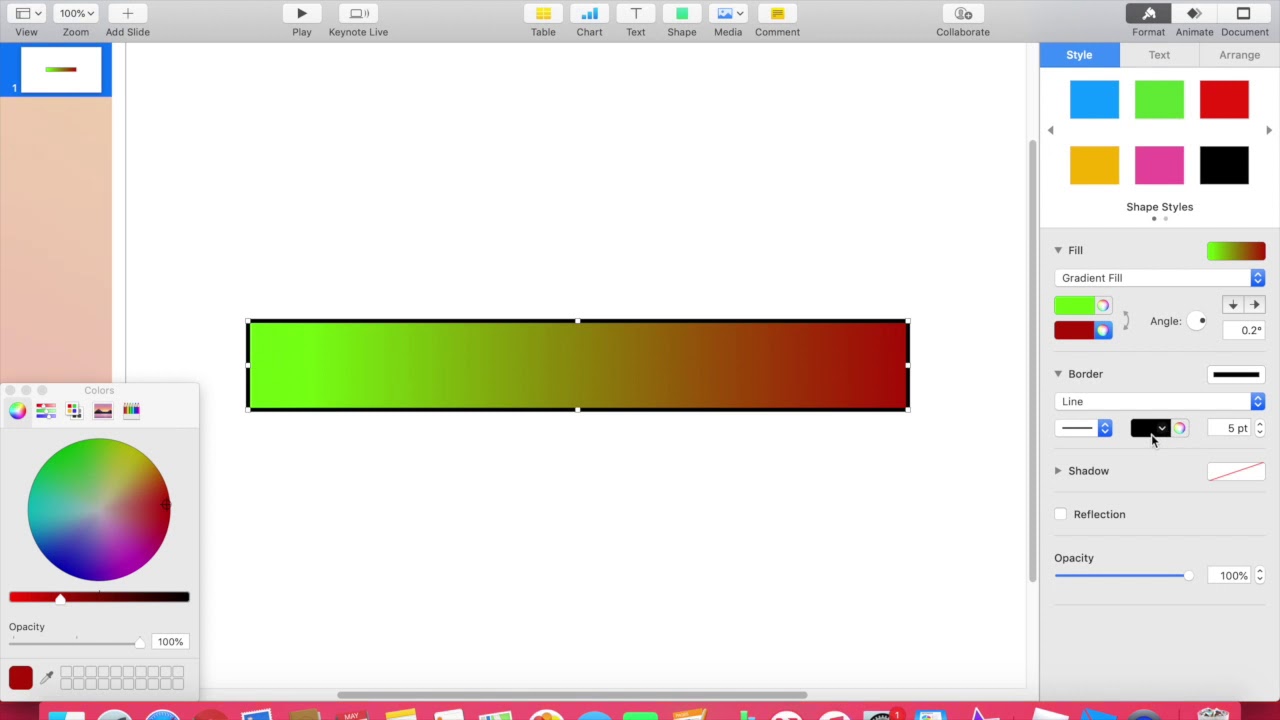Open the Format inspector
This screenshot has height=720, width=1280.
coord(1148,13)
